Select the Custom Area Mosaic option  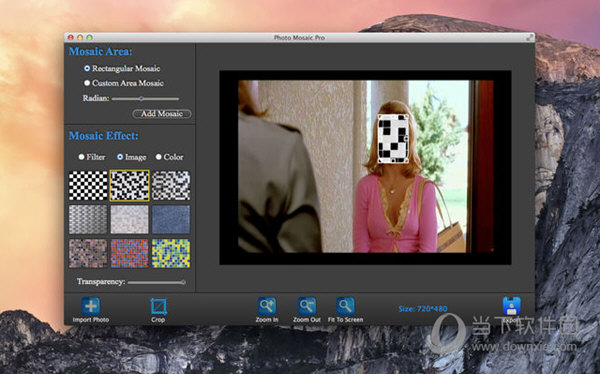pos(87,83)
